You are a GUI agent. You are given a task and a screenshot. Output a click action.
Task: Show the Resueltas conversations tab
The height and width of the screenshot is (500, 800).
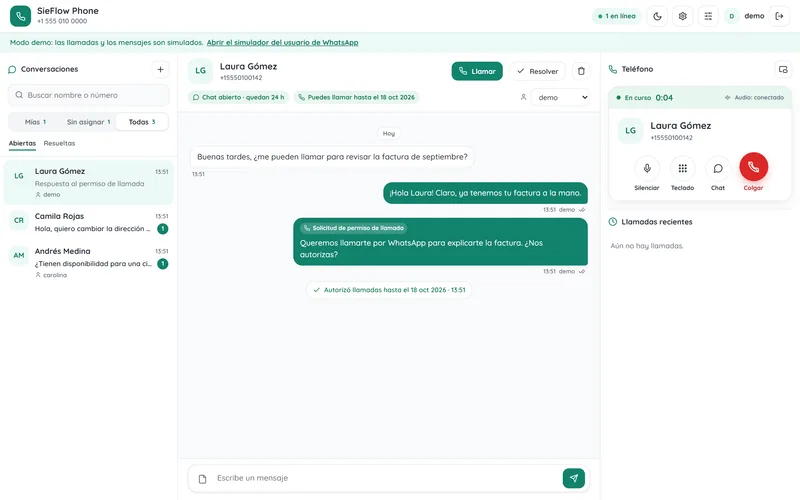point(59,143)
